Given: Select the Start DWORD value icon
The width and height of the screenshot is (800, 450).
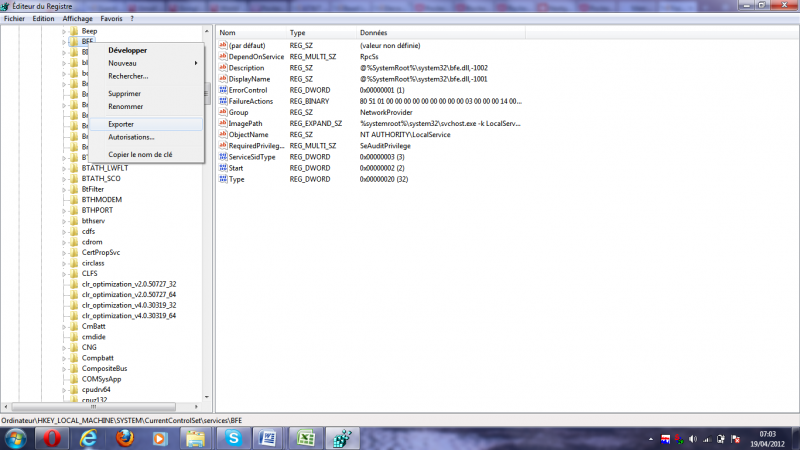Looking at the screenshot, I should (223, 168).
